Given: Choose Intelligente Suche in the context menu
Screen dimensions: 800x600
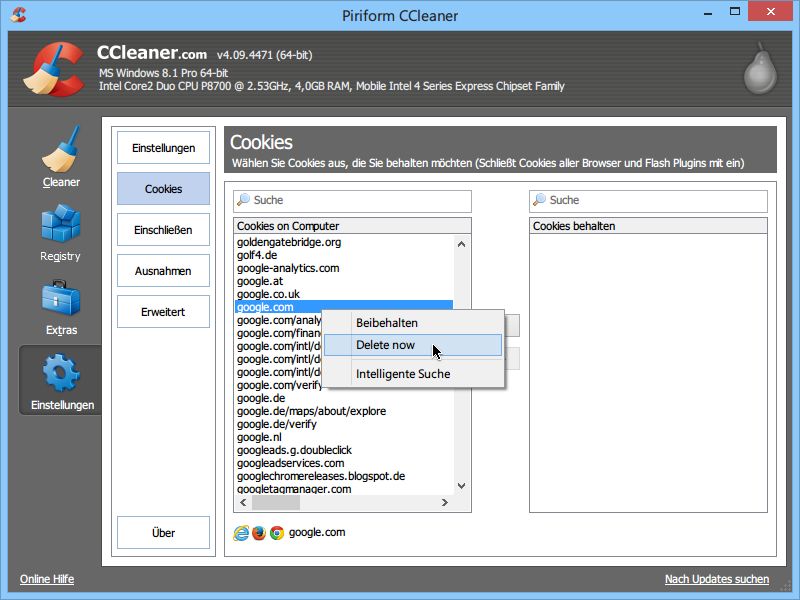Looking at the screenshot, I should click(x=413, y=374).
